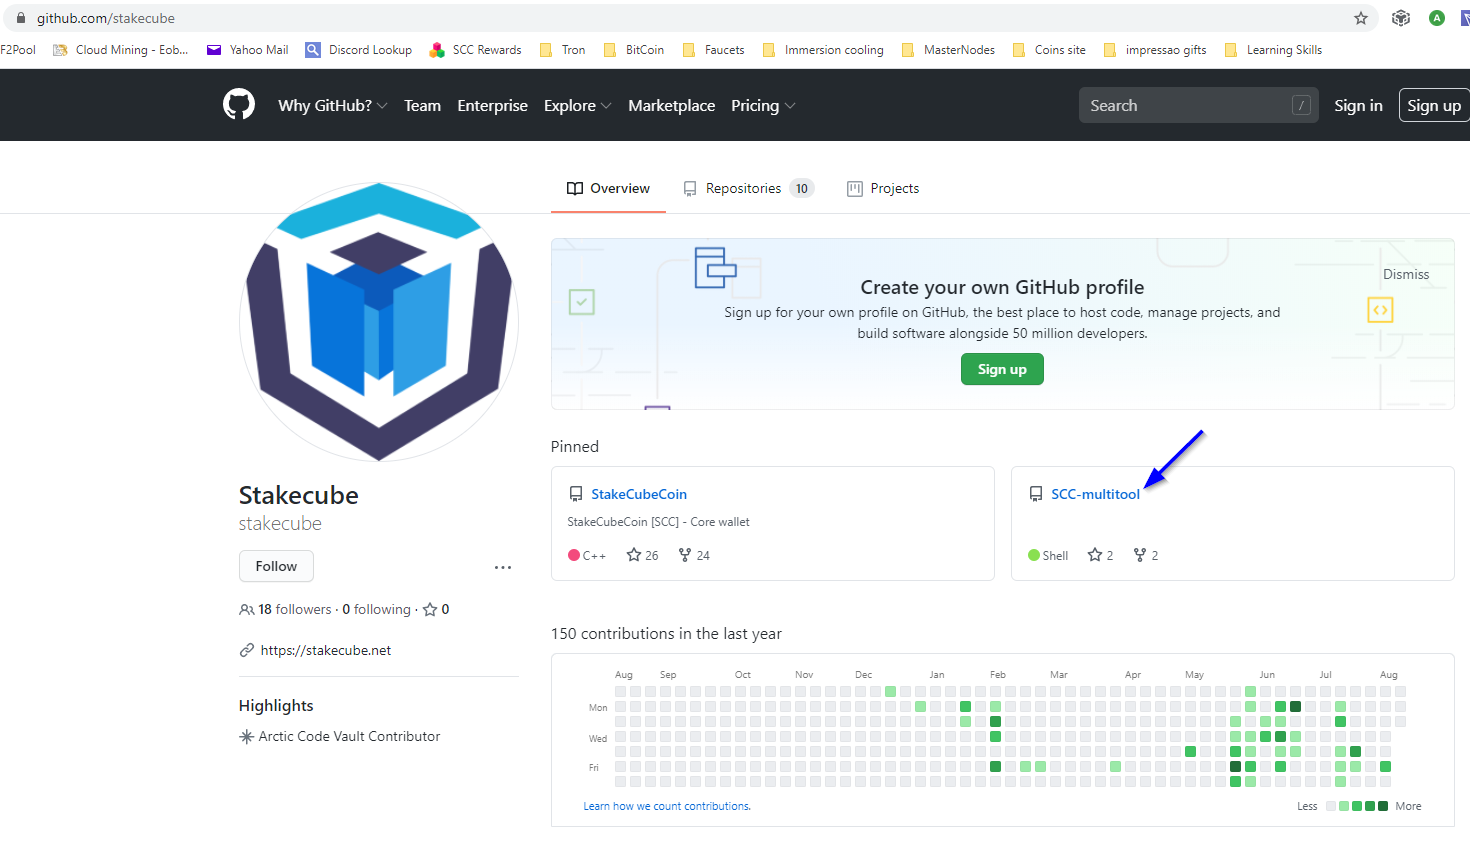Click Sign in in the header
Screen dimensions: 1470x841
(1358, 105)
